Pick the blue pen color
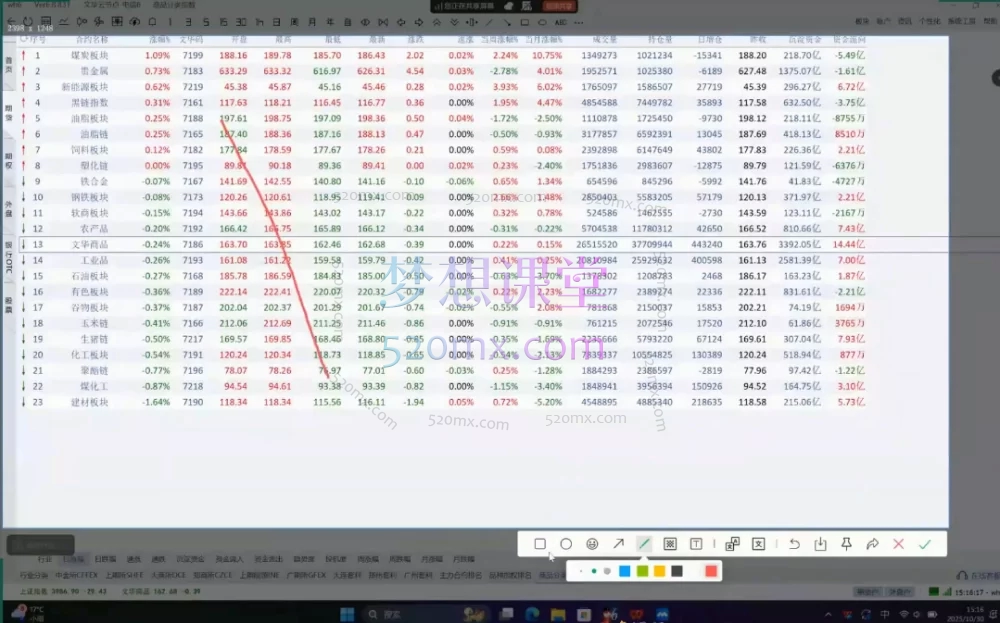This screenshot has height=623, width=1000. tap(625, 571)
